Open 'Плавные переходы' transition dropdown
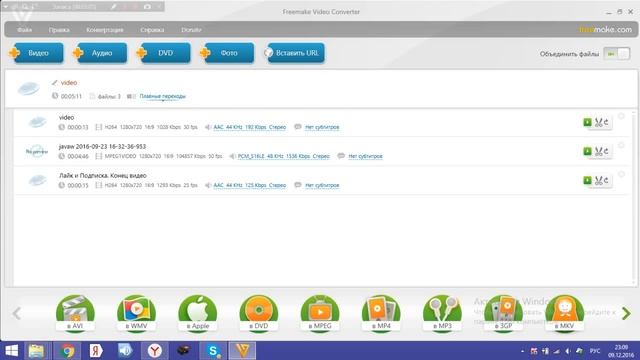640x360 pixels. pyautogui.click(x=162, y=96)
